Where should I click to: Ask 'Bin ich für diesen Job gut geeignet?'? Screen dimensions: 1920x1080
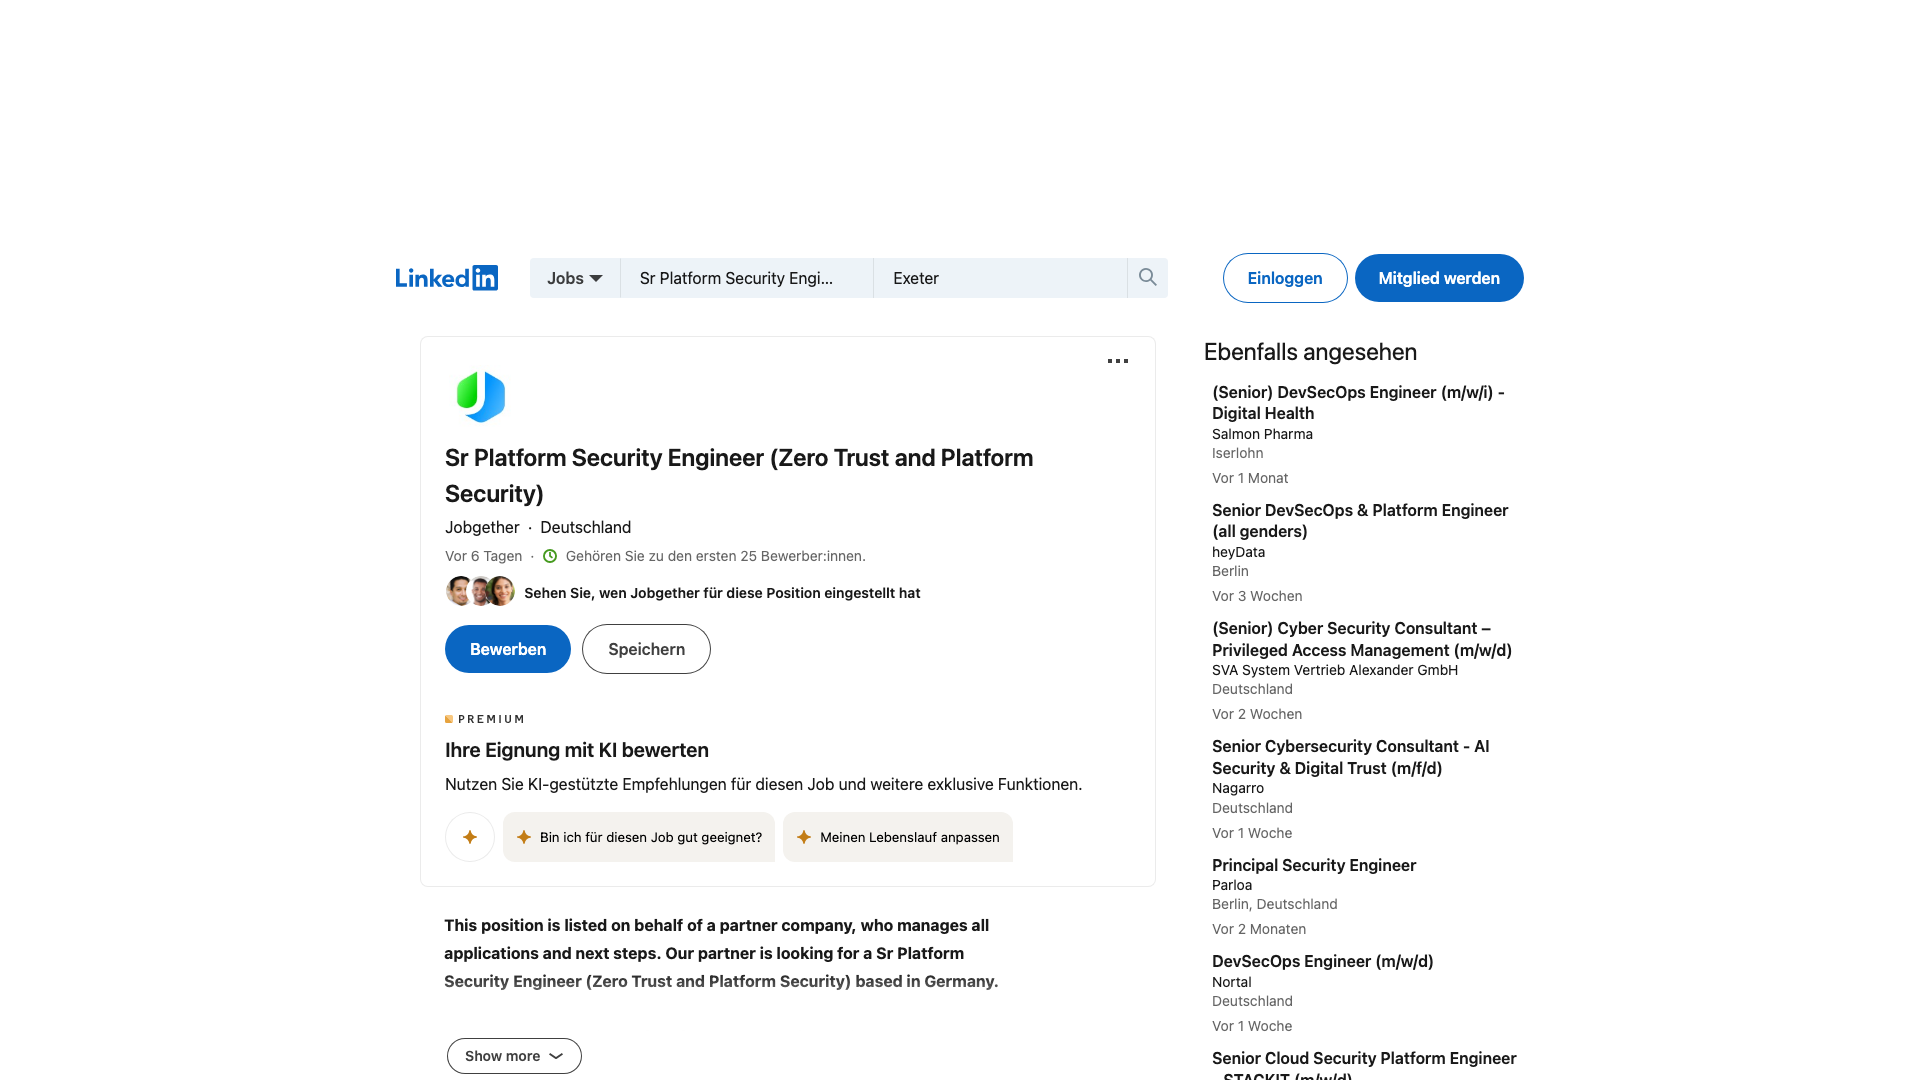click(639, 837)
